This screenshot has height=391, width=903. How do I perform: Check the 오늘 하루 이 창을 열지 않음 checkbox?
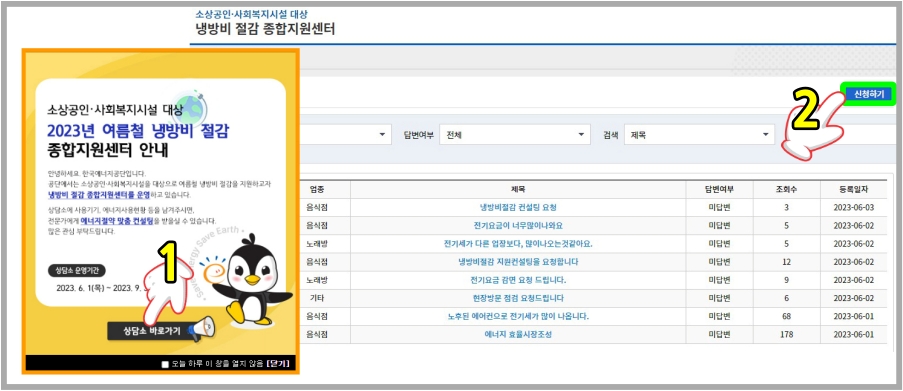click(165, 364)
